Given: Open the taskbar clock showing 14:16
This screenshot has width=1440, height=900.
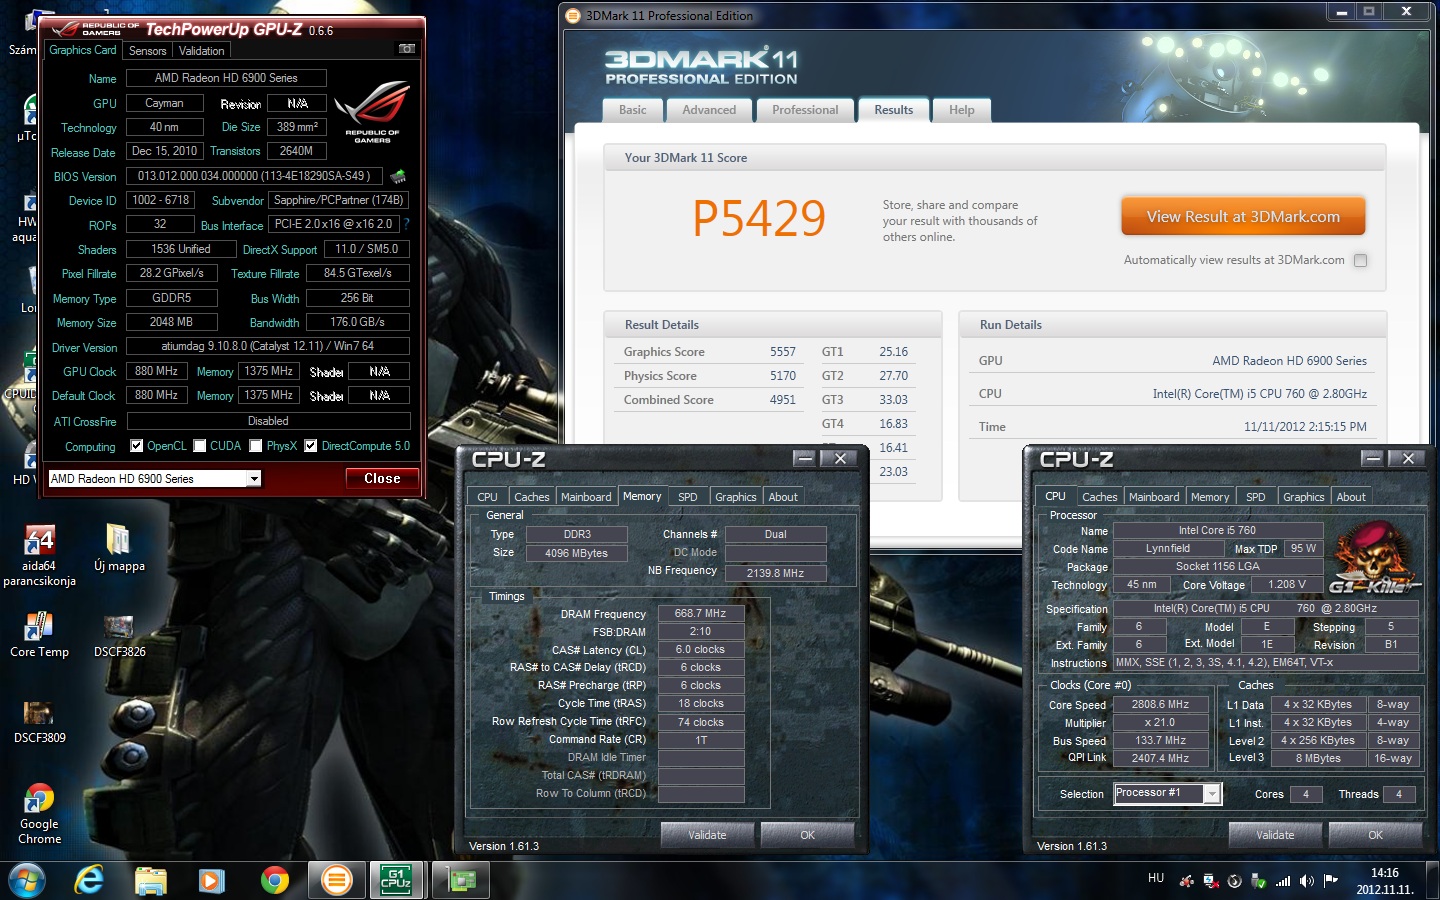Looking at the screenshot, I should tap(1385, 881).
